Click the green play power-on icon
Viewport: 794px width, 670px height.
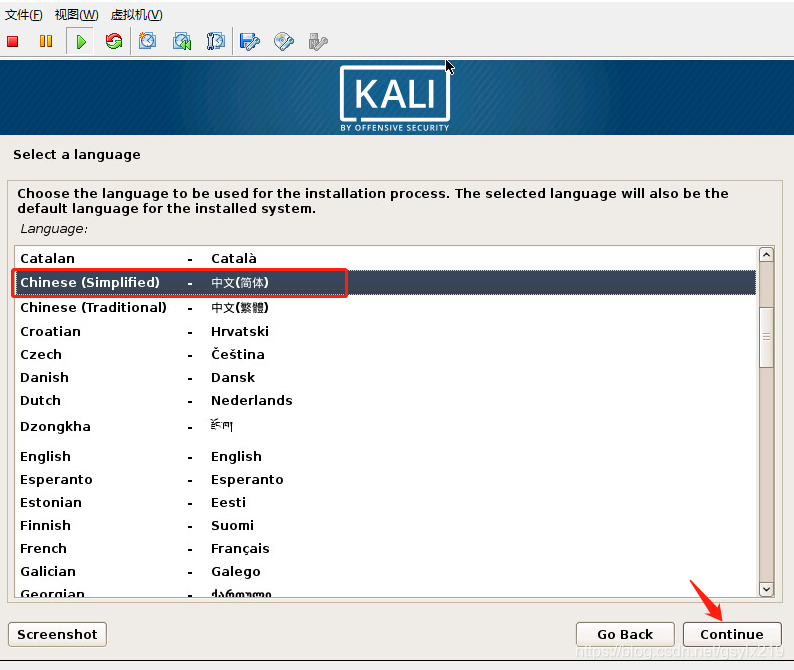[81, 42]
